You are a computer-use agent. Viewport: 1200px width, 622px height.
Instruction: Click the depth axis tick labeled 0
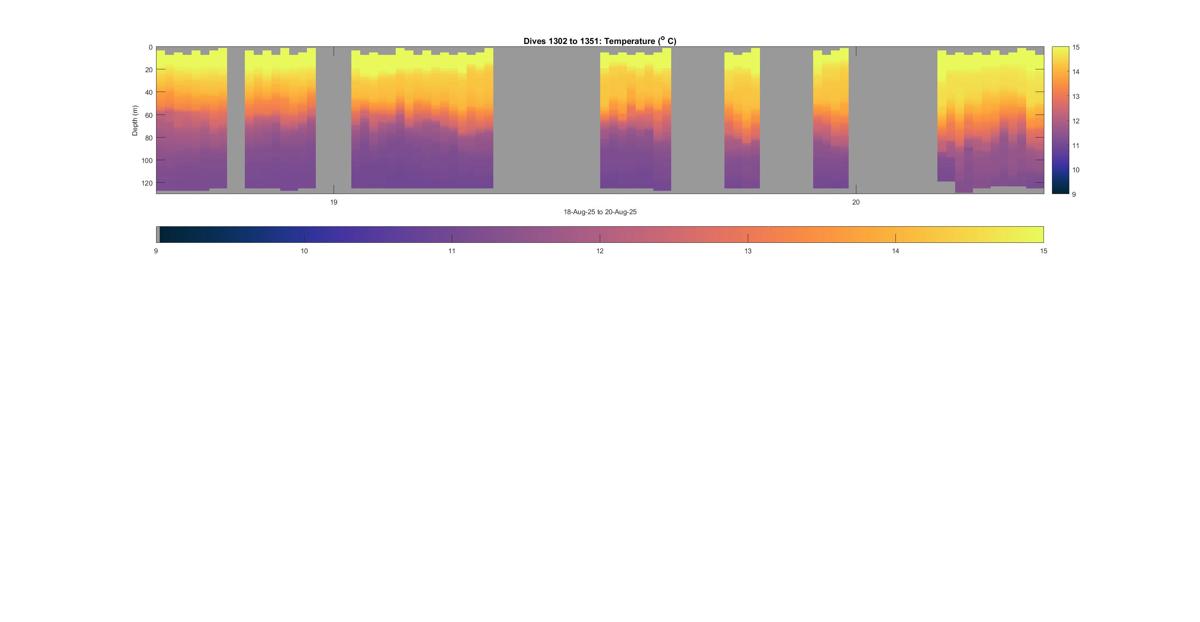(x=150, y=47)
